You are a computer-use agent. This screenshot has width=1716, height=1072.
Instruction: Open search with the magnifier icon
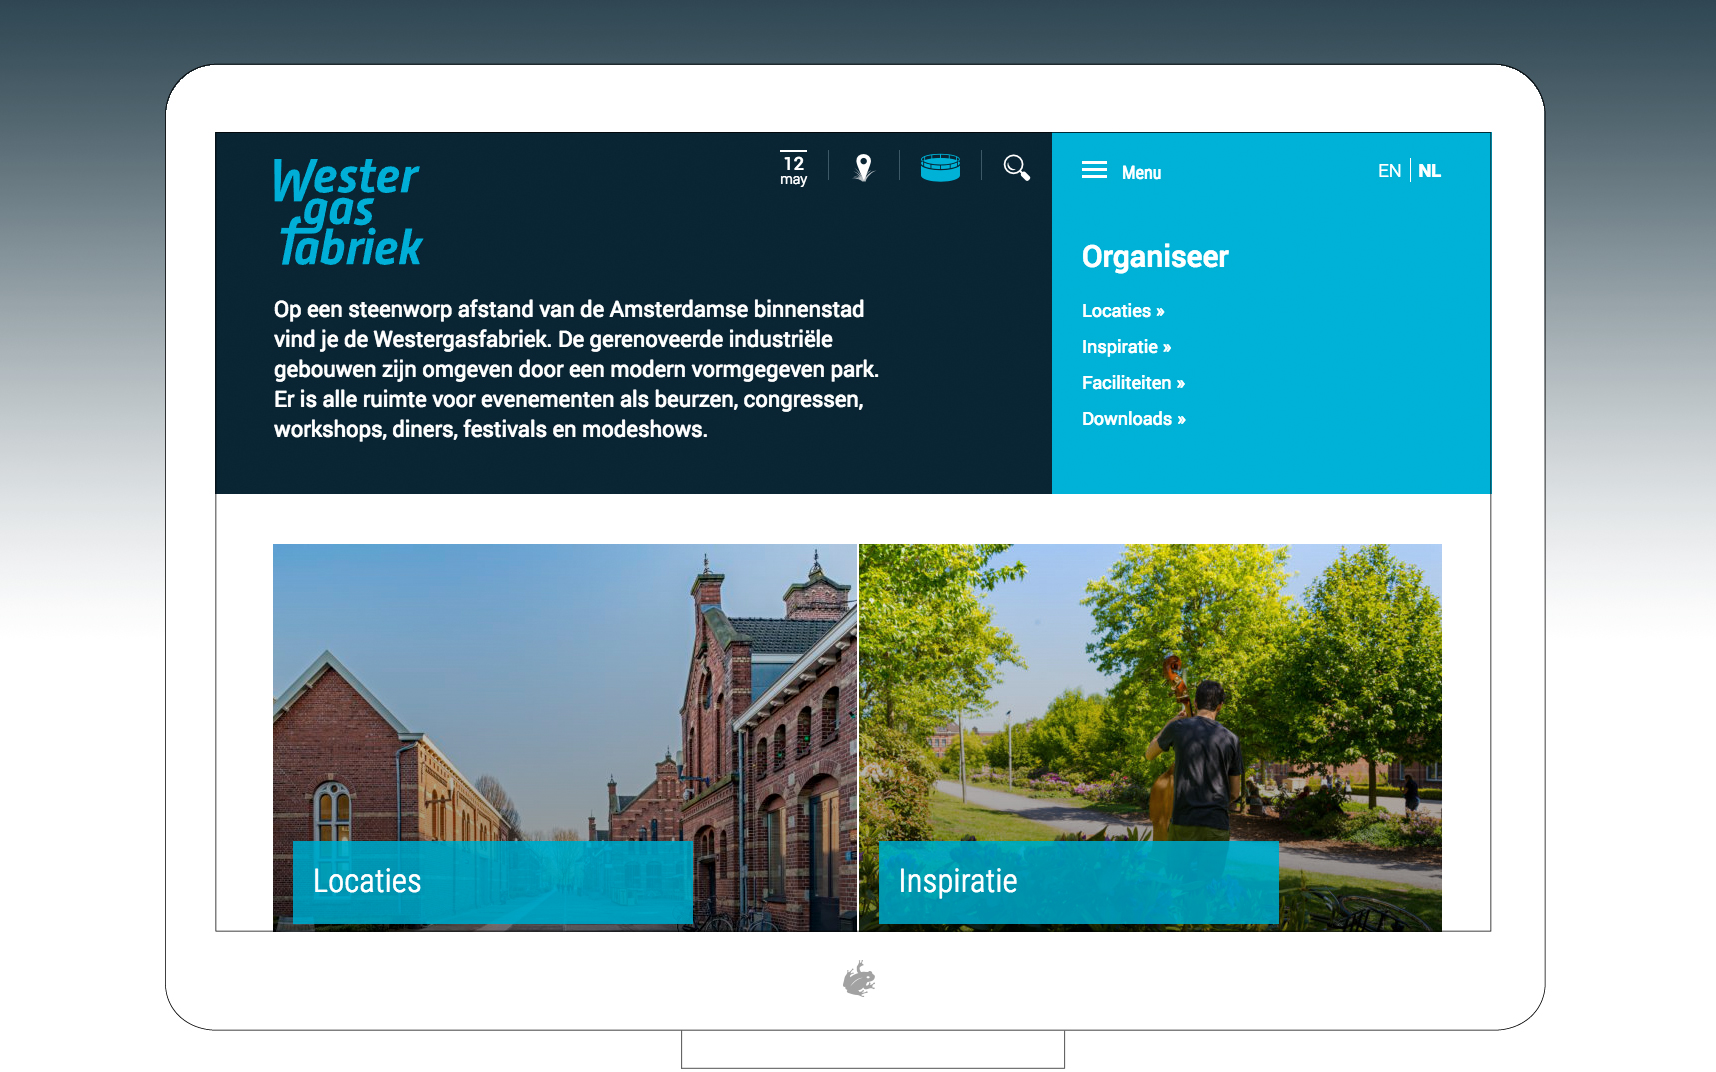[1016, 167]
